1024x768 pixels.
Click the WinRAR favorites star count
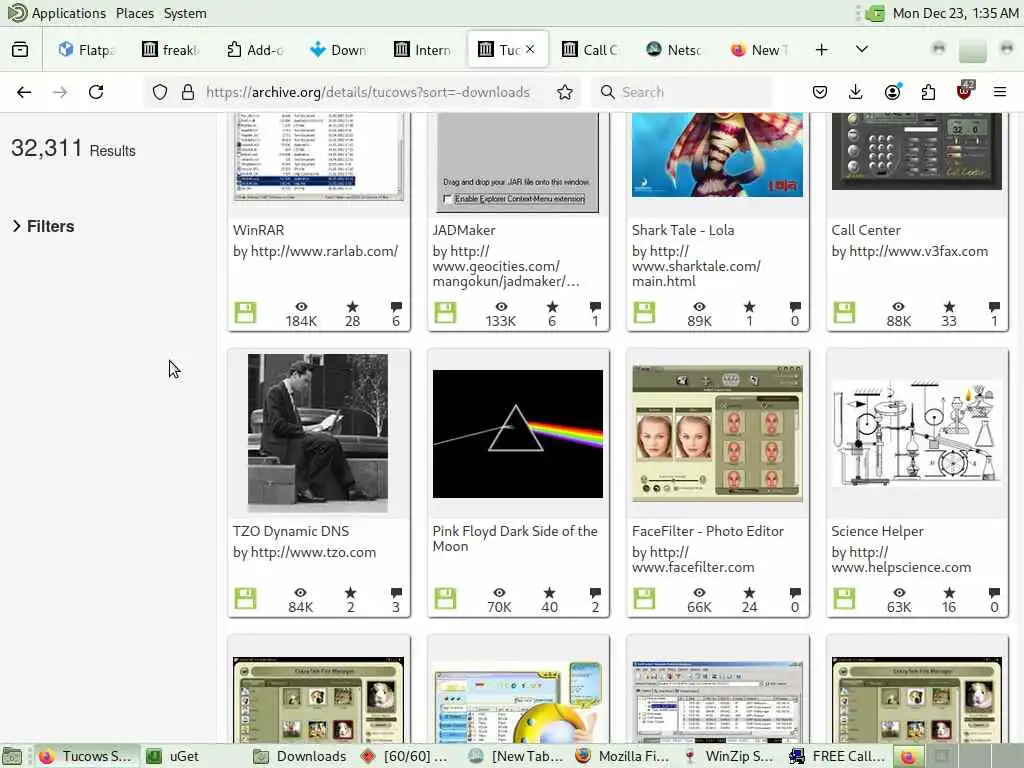click(353, 314)
